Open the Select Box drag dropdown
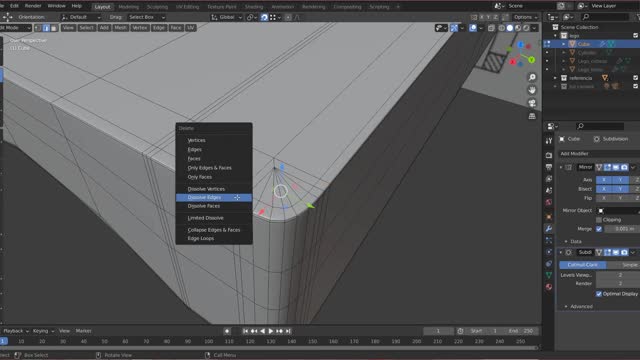Image resolution: width=640 pixels, height=360 pixels. click(146, 17)
